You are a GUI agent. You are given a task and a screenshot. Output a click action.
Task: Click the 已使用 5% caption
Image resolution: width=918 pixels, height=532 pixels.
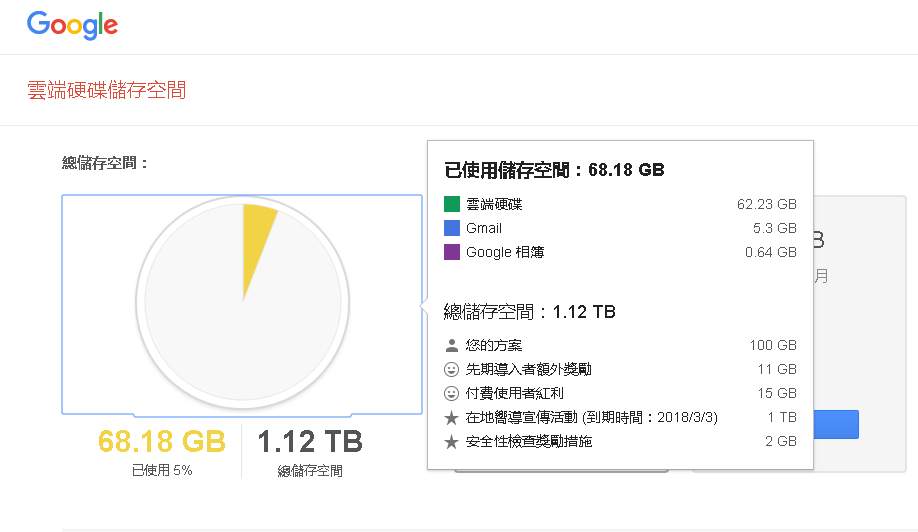point(162,470)
